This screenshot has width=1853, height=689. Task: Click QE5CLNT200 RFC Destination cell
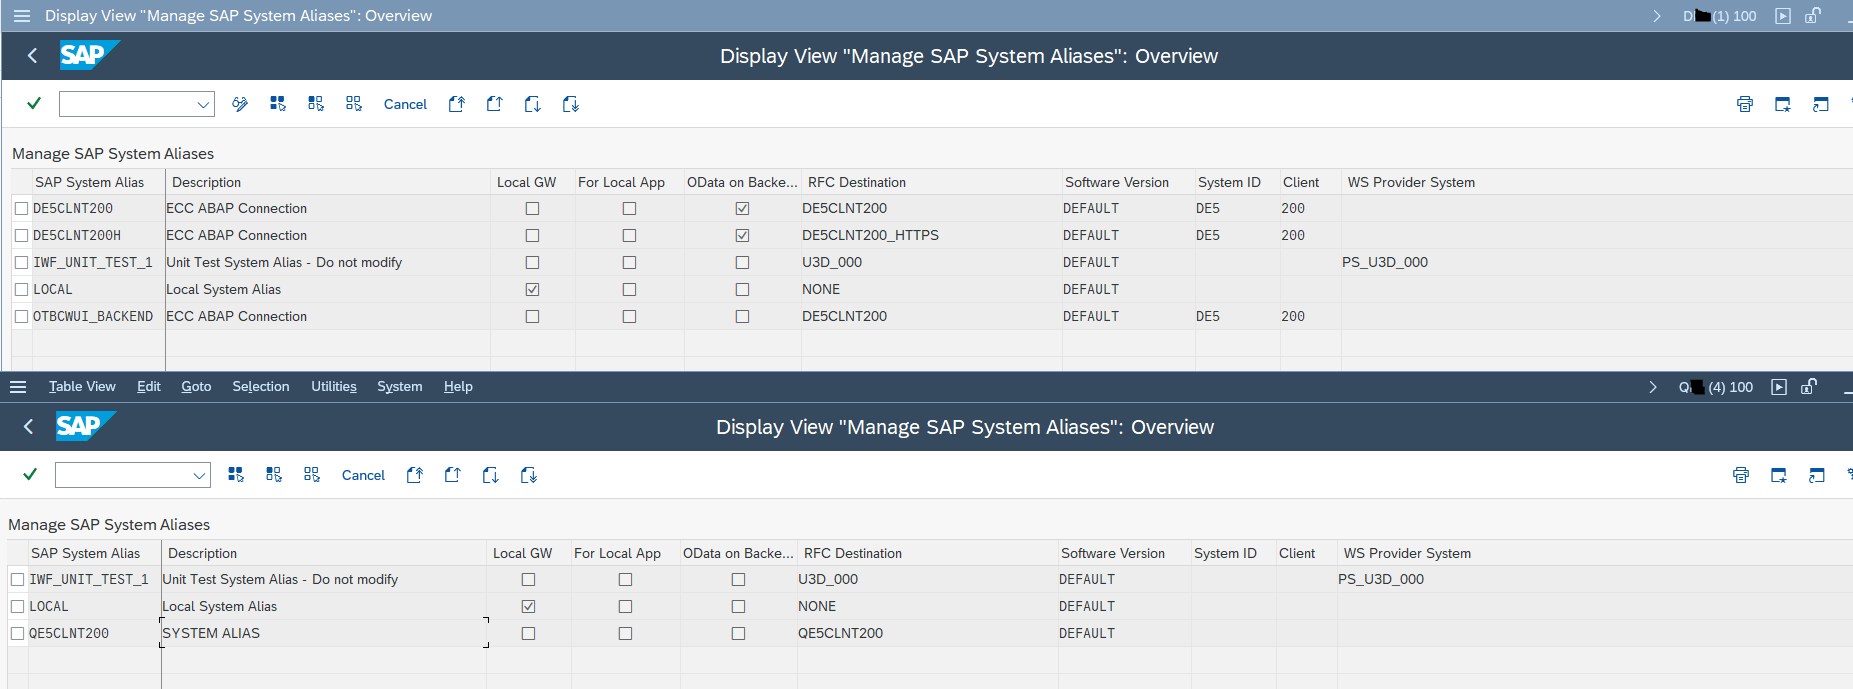click(x=927, y=634)
